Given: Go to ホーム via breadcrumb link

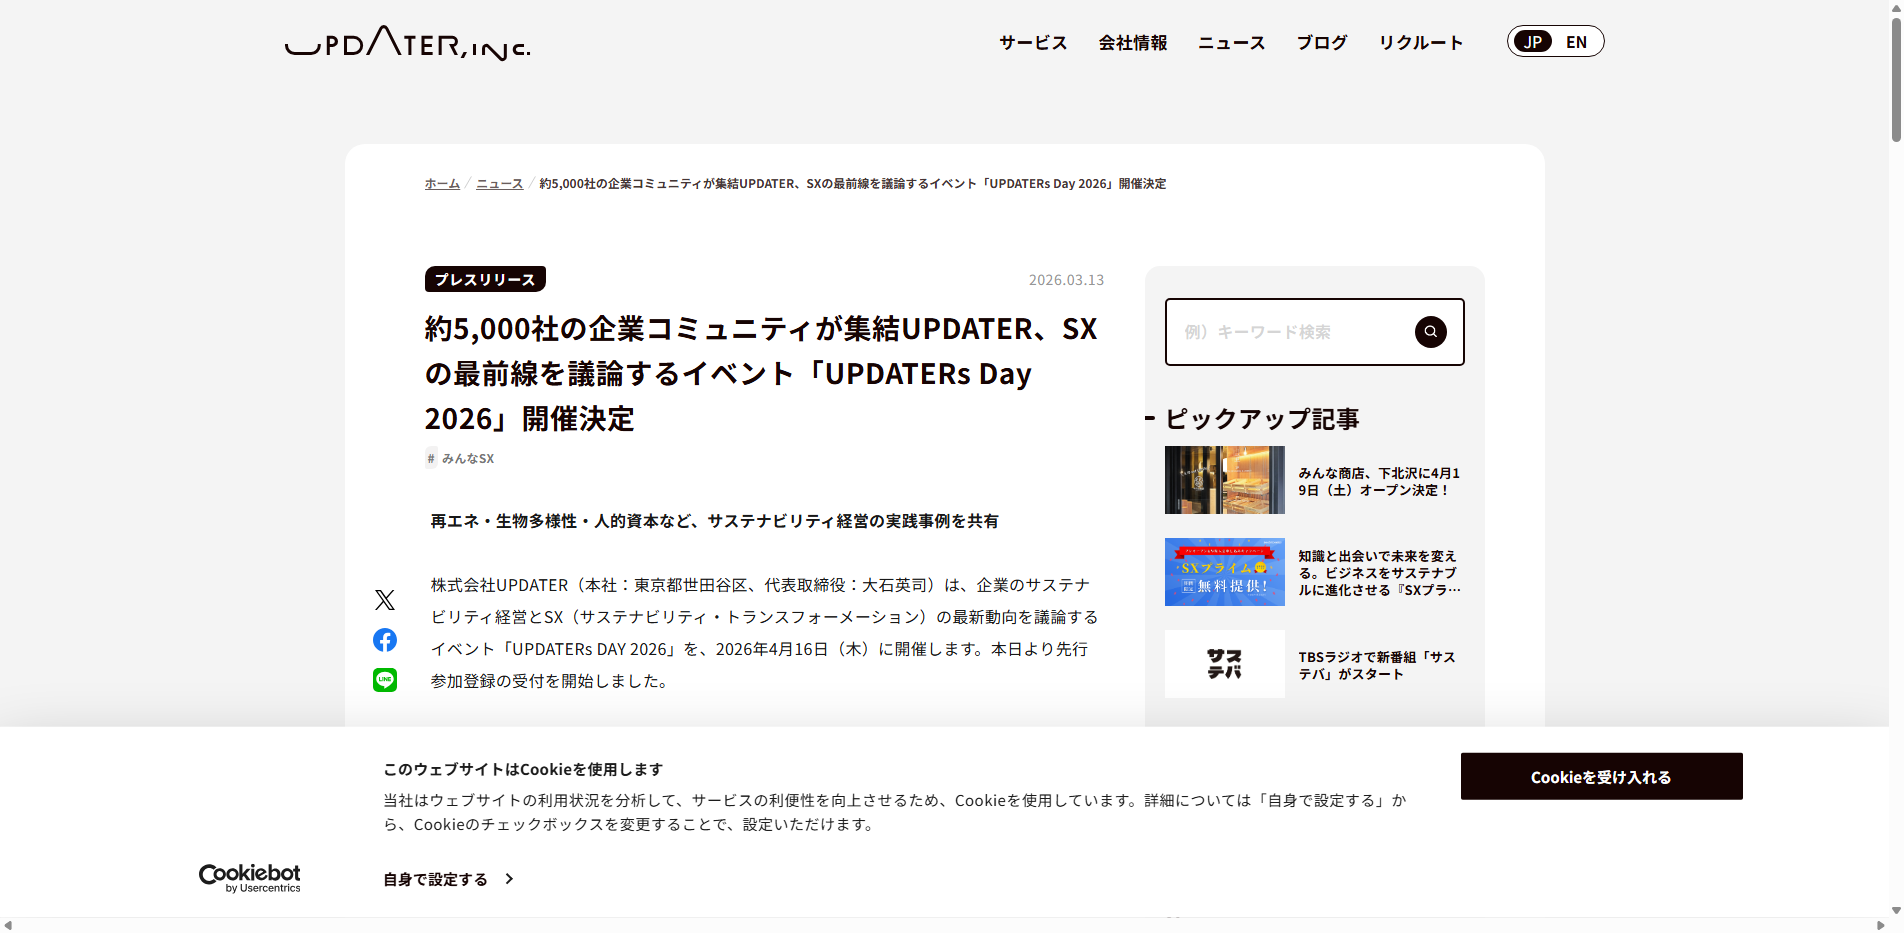Looking at the screenshot, I should pos(441,183).
